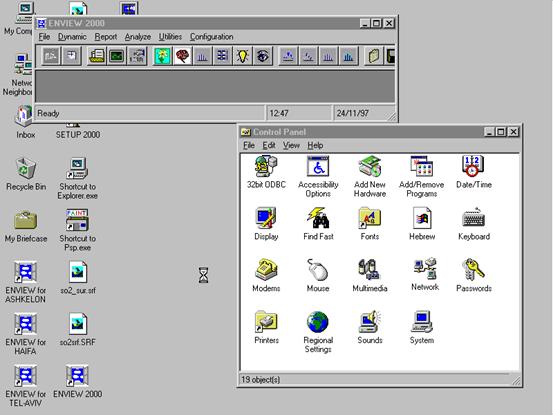Select the so2srf.SRF file icon
The width and height of the screenshot is (553, 415).
coord(78,329)
